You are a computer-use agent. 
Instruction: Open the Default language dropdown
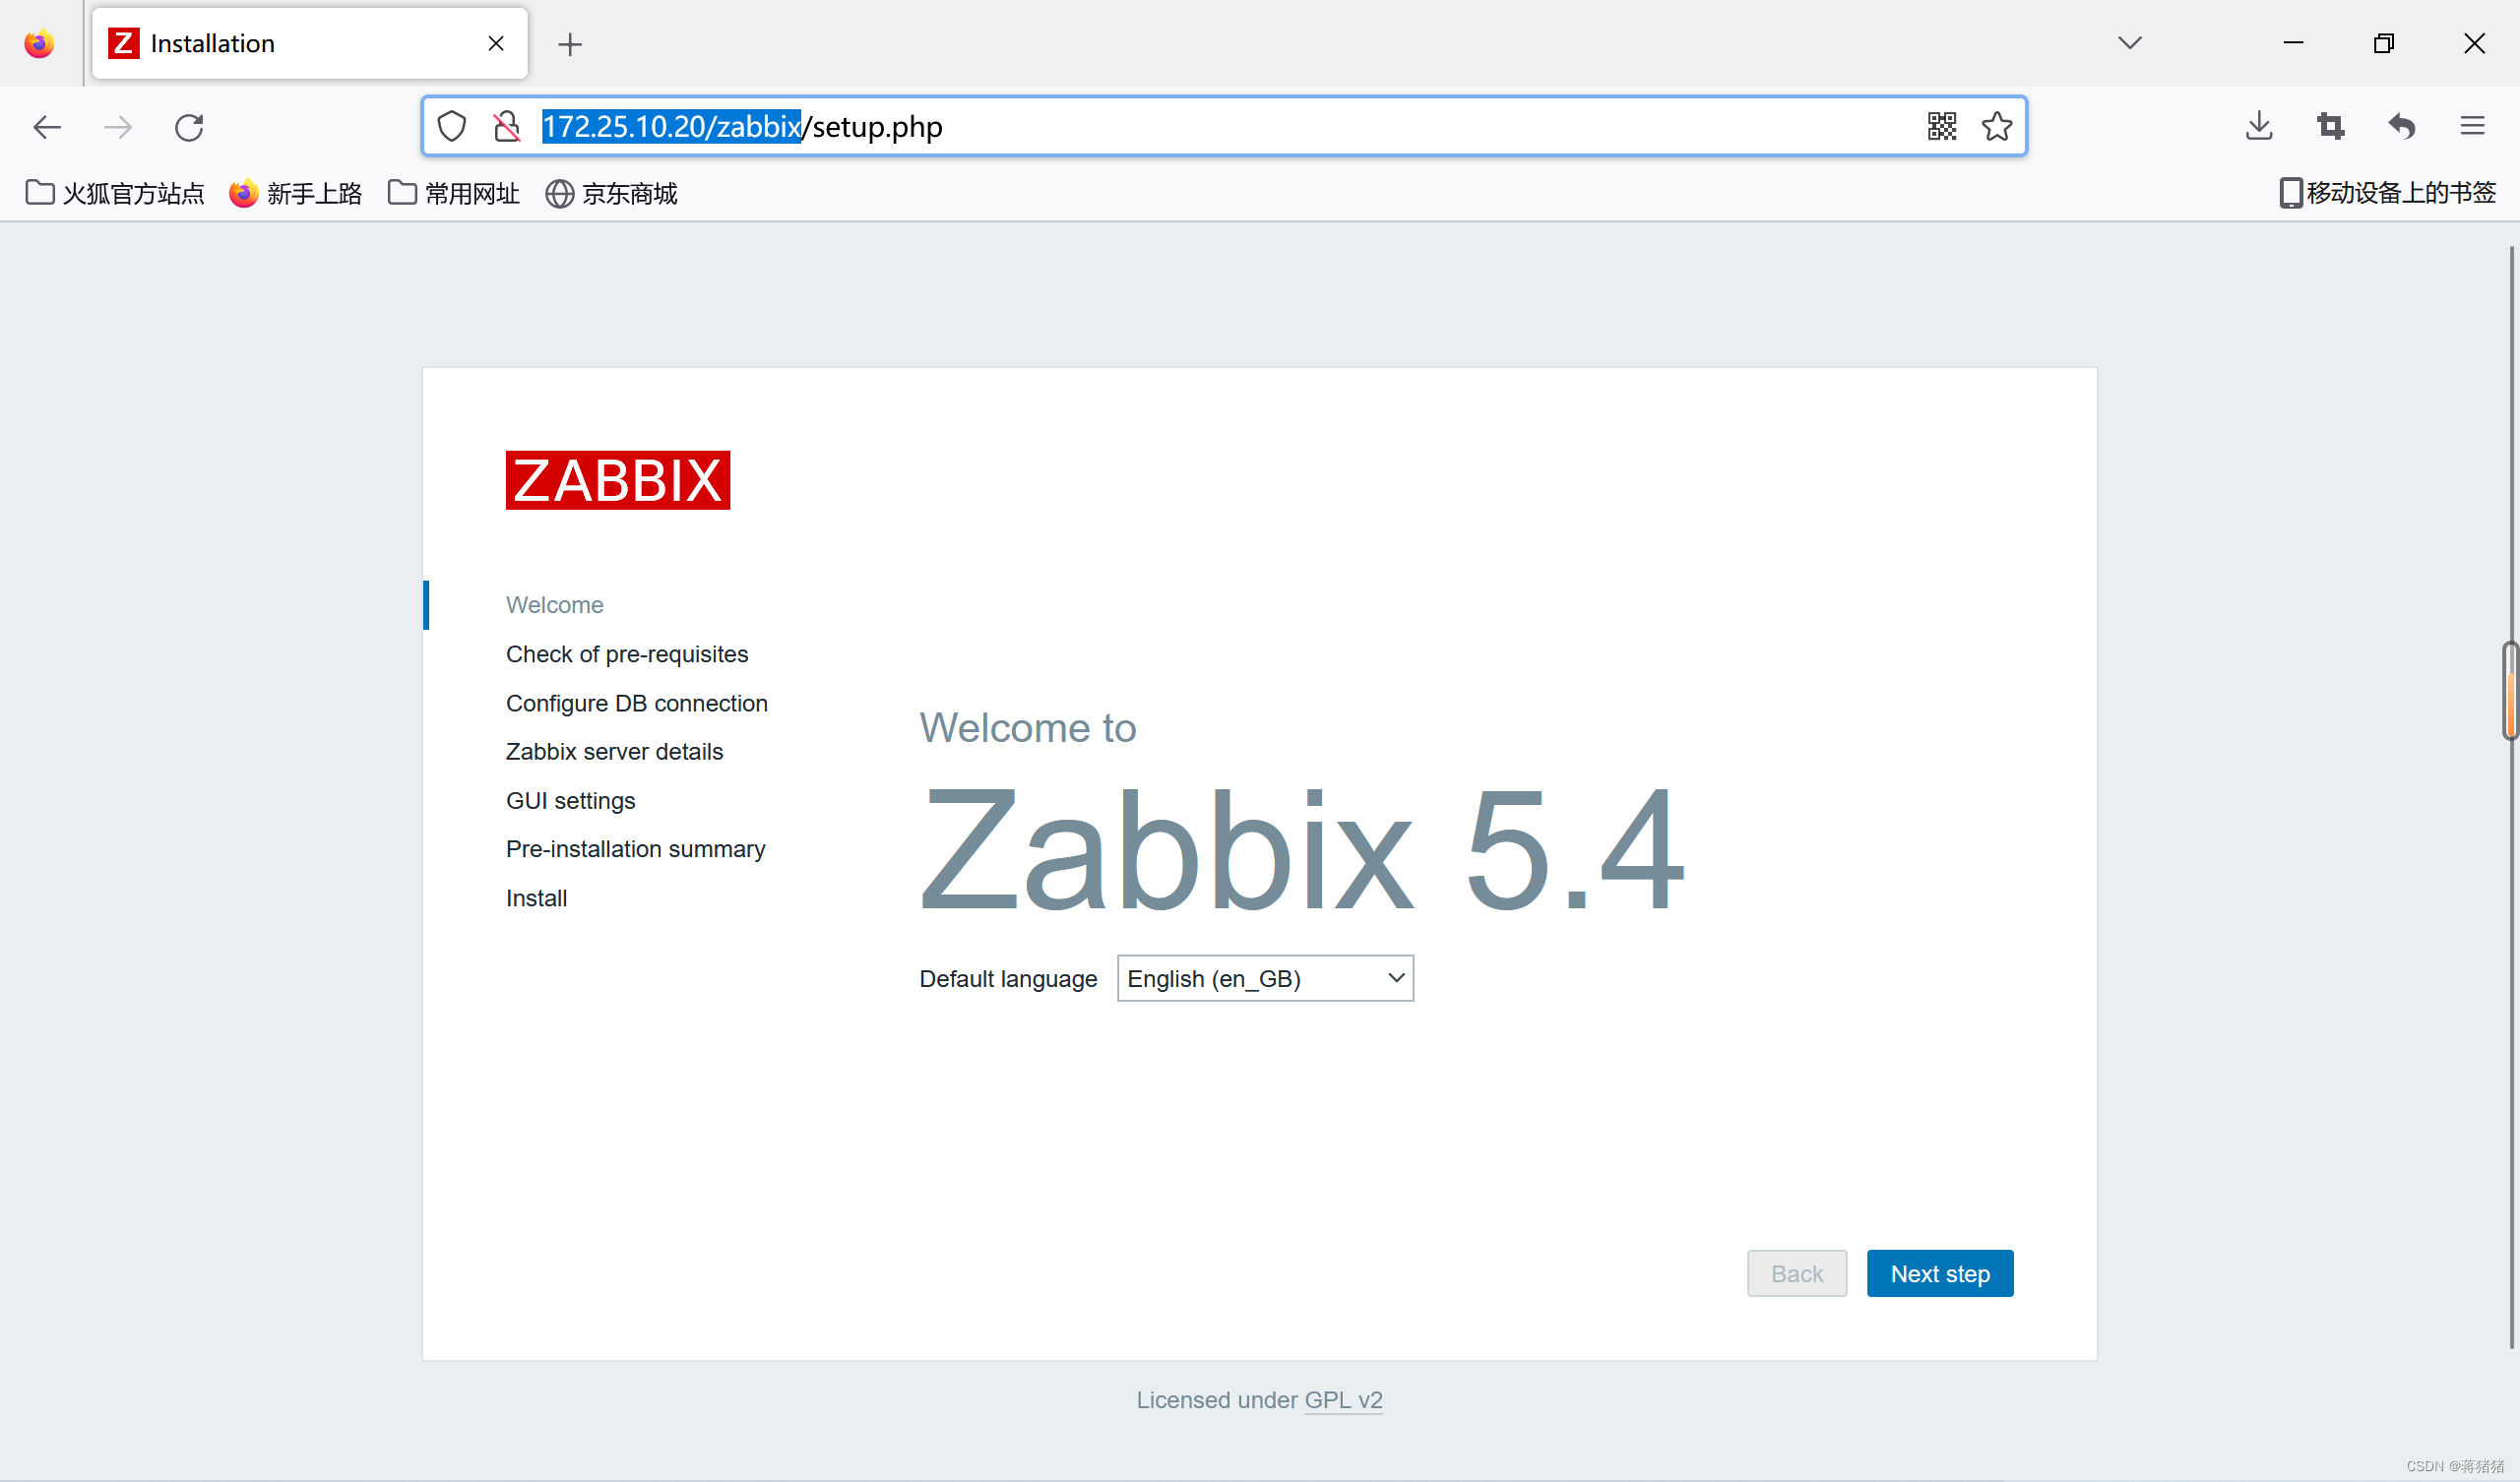[1264, 978]
